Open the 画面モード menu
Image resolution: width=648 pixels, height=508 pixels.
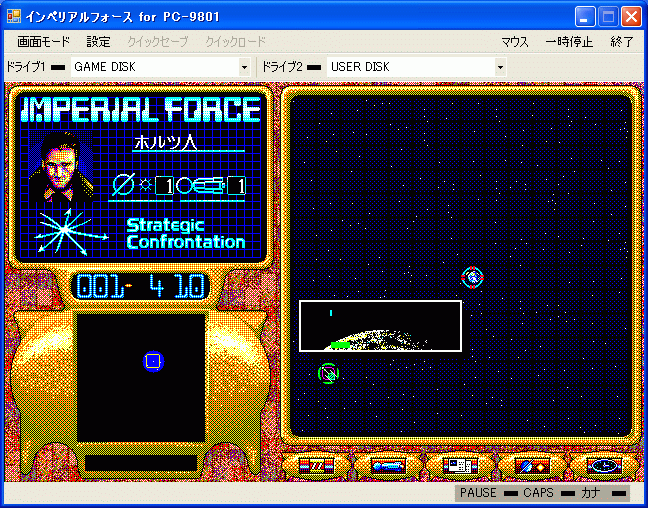click(x=43, y=42)
